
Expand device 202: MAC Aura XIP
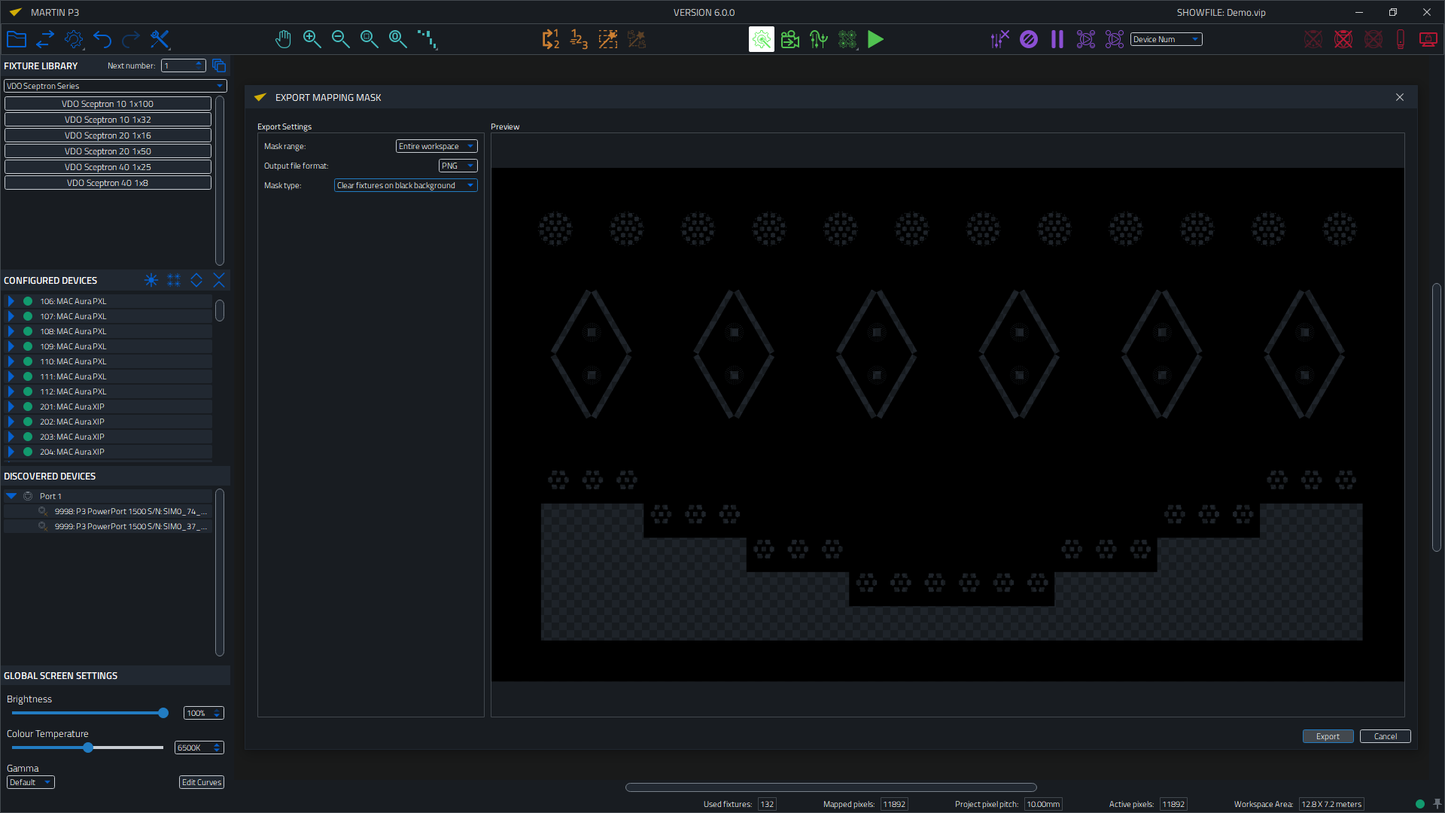11,422
